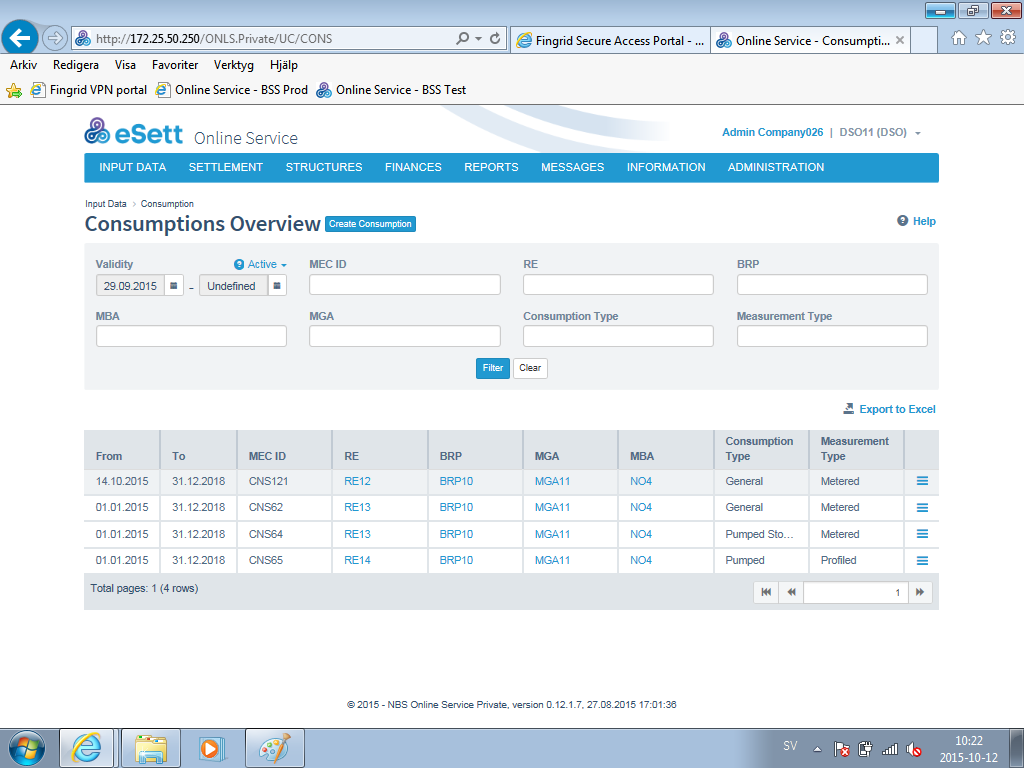Click the Action Center flag tray icon
Image resolution: width=1024 pixels, height=768 pixels.
tap(841, 749)
